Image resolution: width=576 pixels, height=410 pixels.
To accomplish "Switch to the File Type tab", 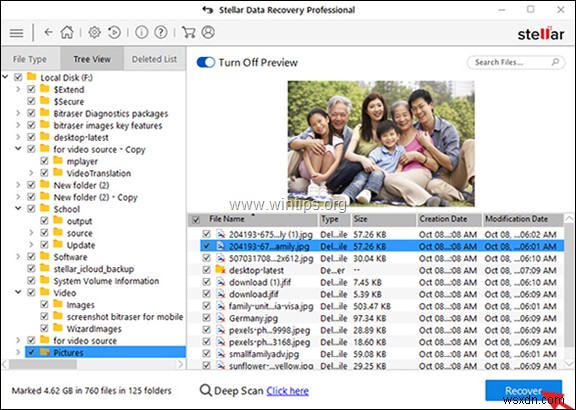I will (30, 59).
